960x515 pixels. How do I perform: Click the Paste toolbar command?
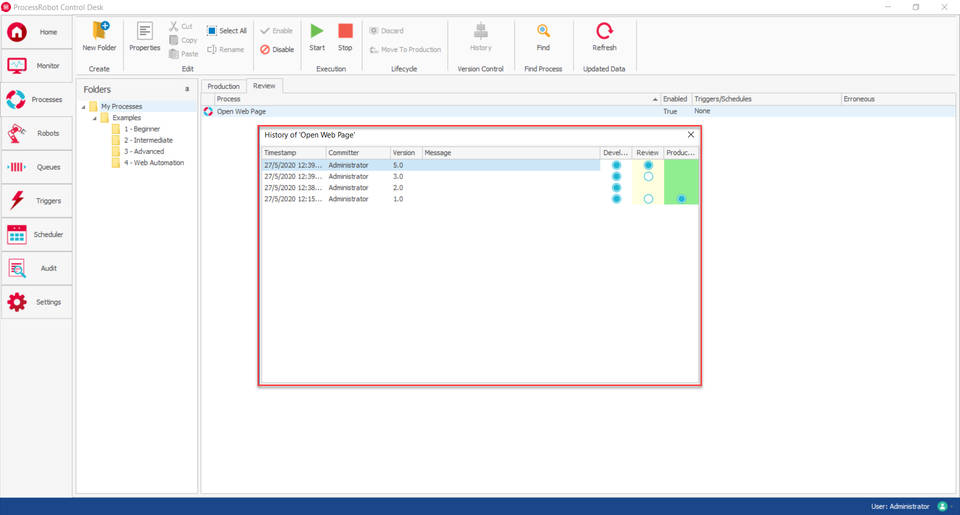(x=183, y=54)
